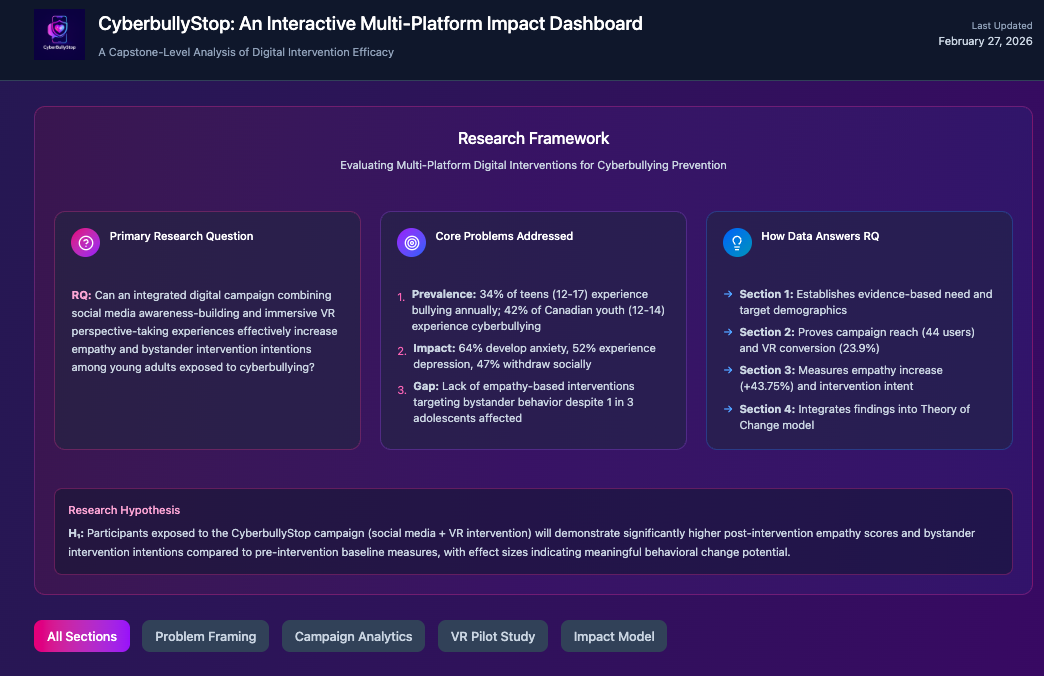Select the All Sections tab
This screenshot has width=1044, height=676.
(82, 636)
